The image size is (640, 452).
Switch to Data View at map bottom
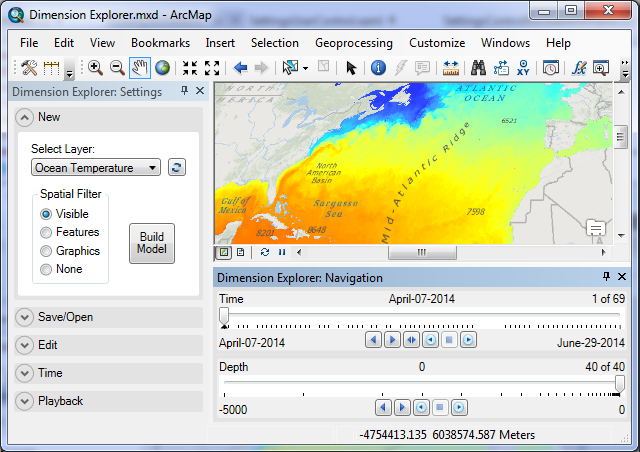(224, 252)
